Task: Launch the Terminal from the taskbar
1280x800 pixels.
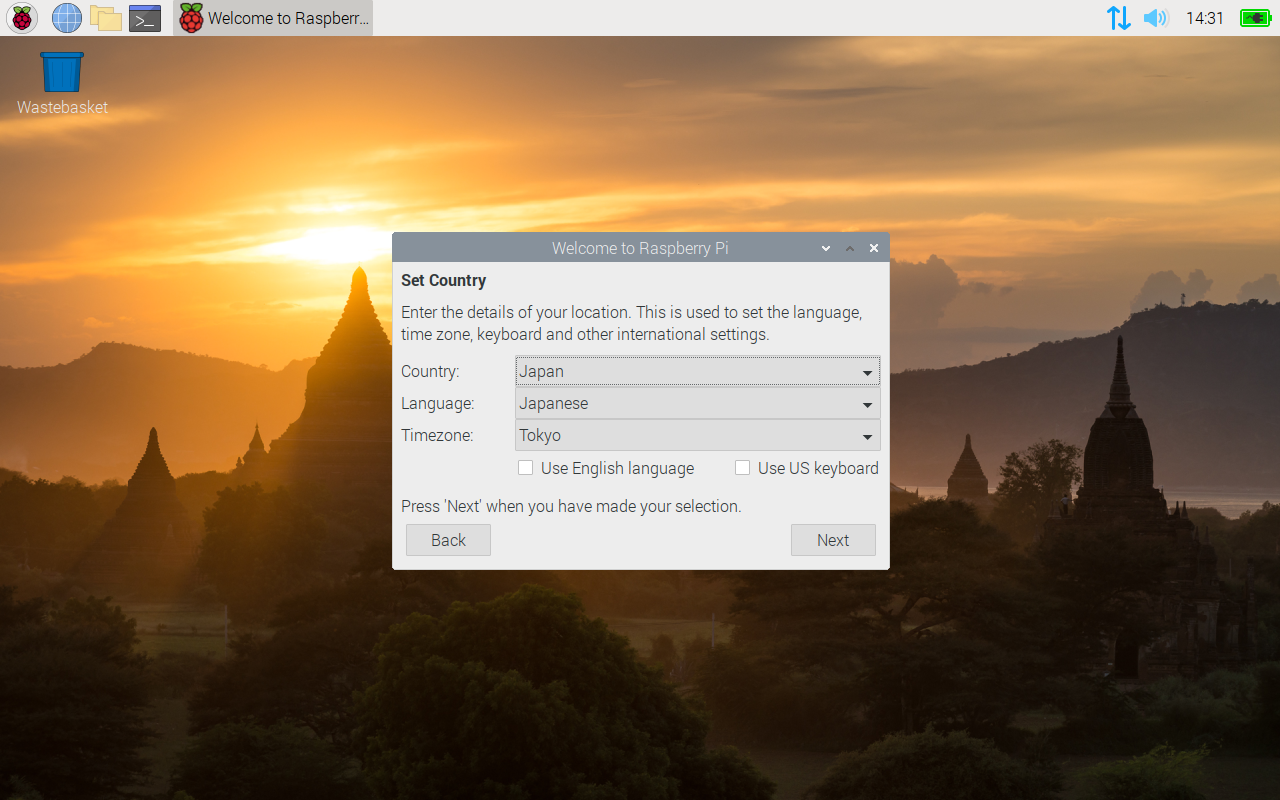Action: (x=145, y=18)
